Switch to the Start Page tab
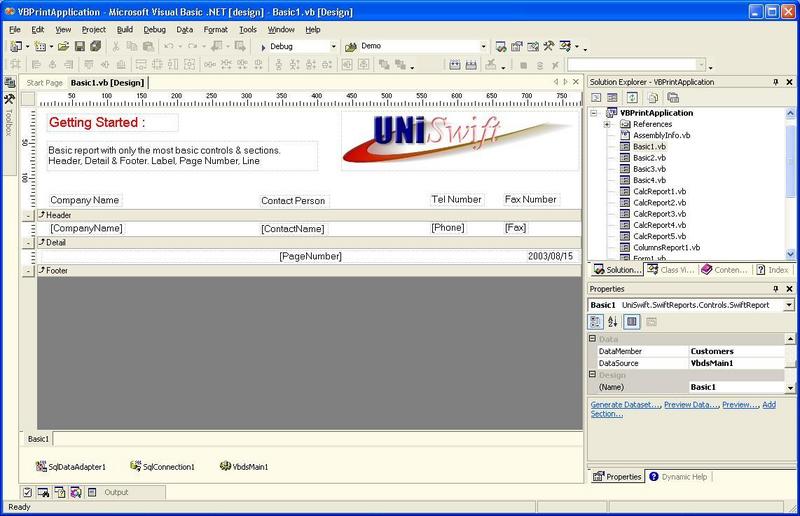 tap(44, 83)
